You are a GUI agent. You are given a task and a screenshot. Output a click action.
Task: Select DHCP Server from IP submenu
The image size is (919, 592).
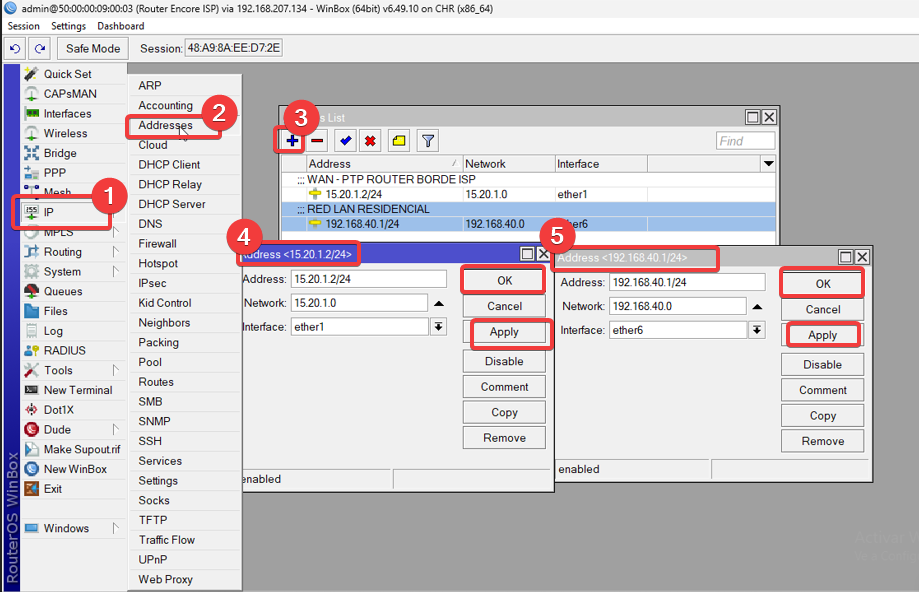[x=172, y=204]
